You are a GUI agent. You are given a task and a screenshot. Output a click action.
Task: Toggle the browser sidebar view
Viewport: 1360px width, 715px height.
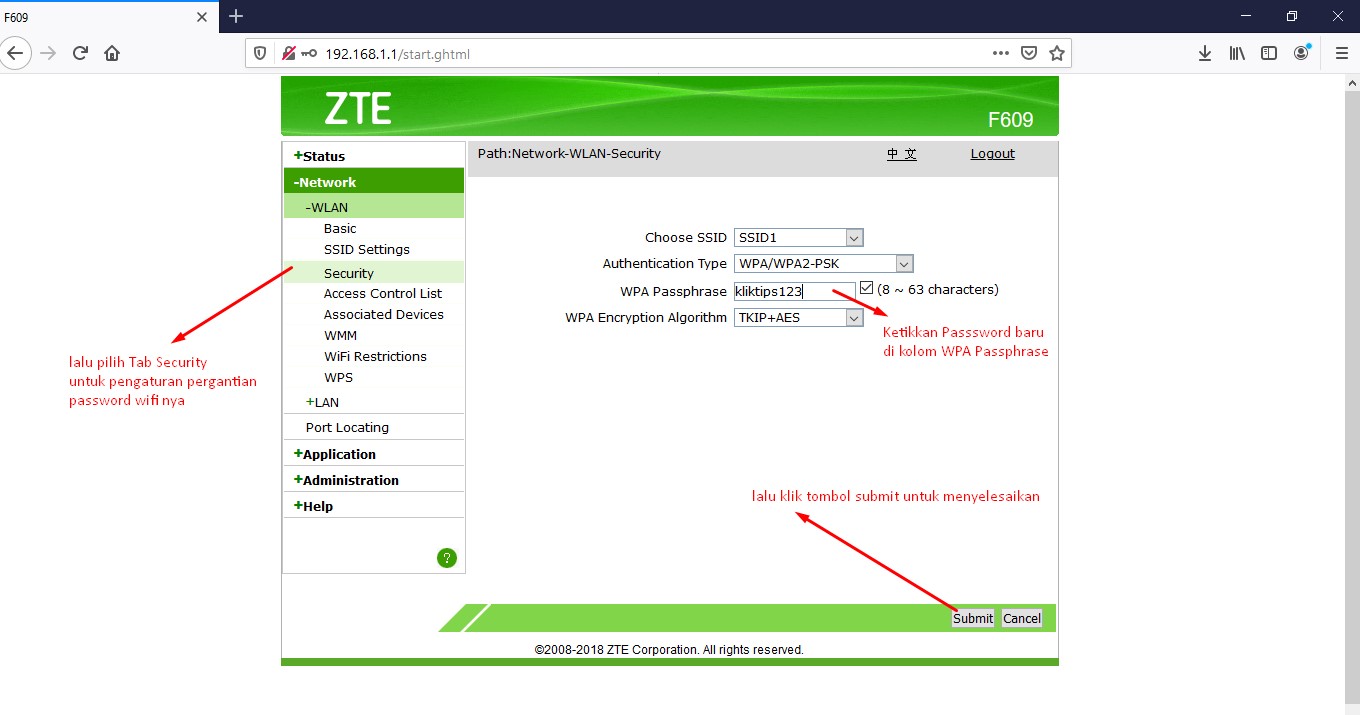coord(1269,53)
